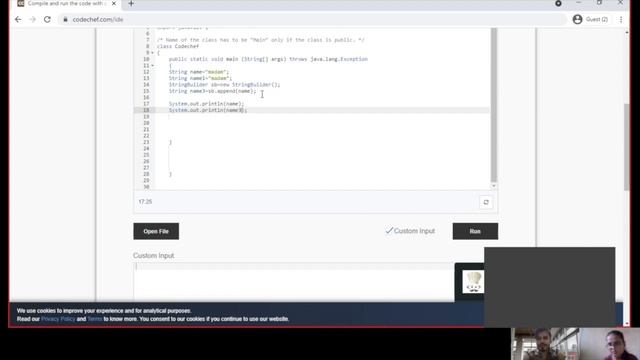Click the browser extension icon in title bar
This screenshot has width=640, height=360.
coord(558,3)
